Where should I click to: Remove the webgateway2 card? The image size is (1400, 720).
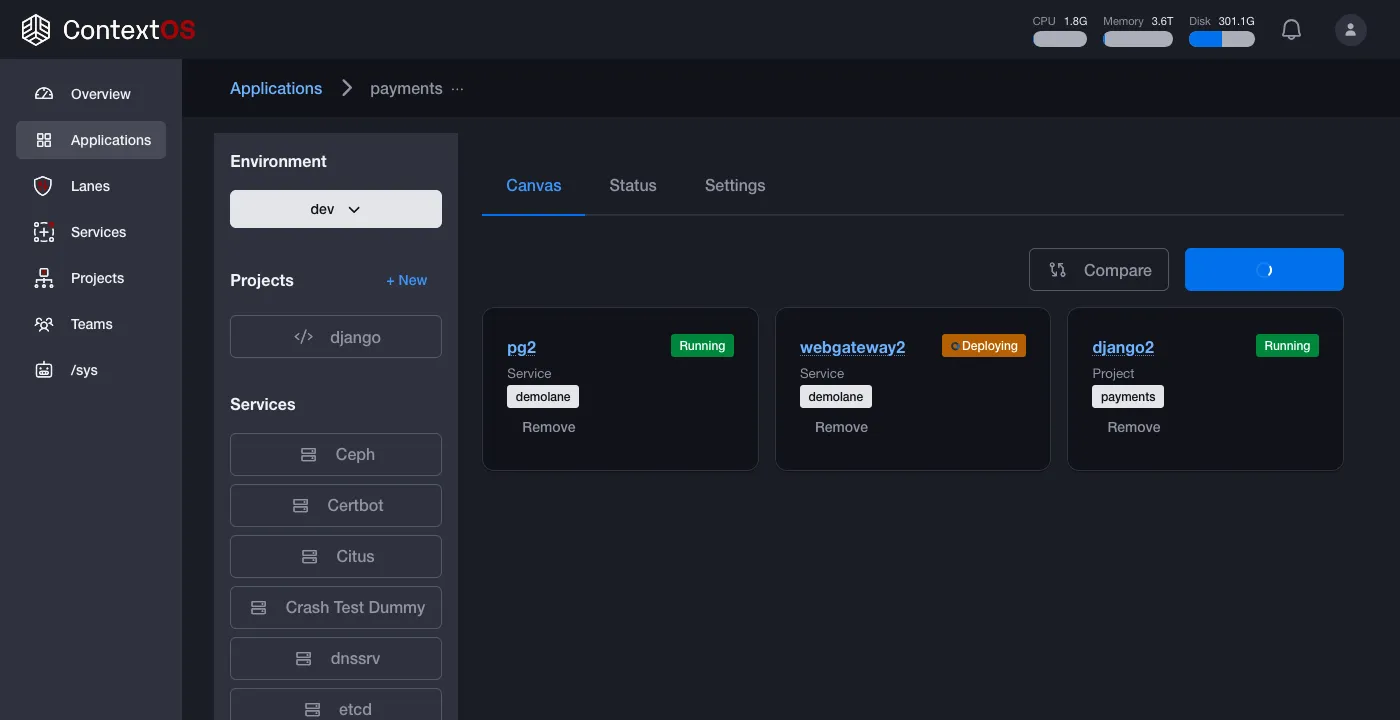[841, 427]
